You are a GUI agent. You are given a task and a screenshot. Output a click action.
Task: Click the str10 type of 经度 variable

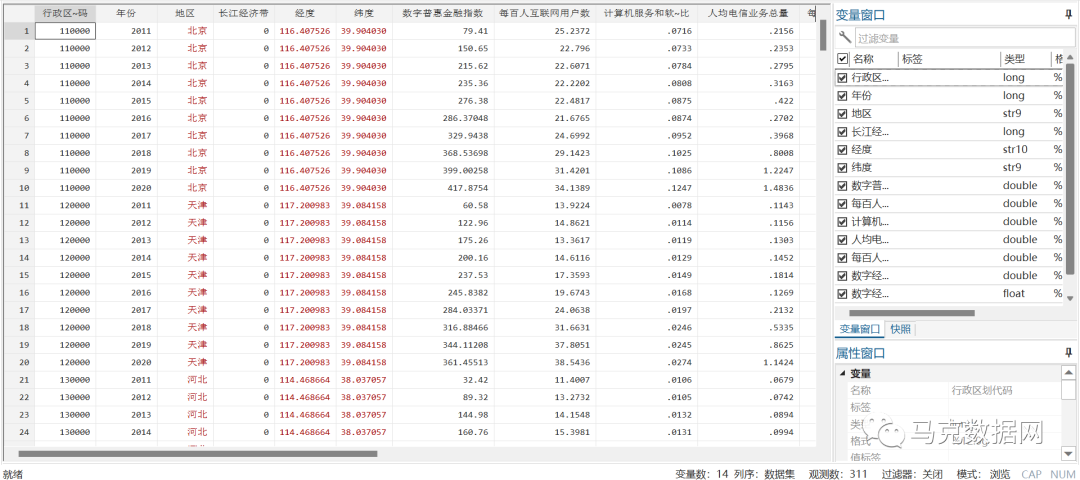tap(1017, 149)
